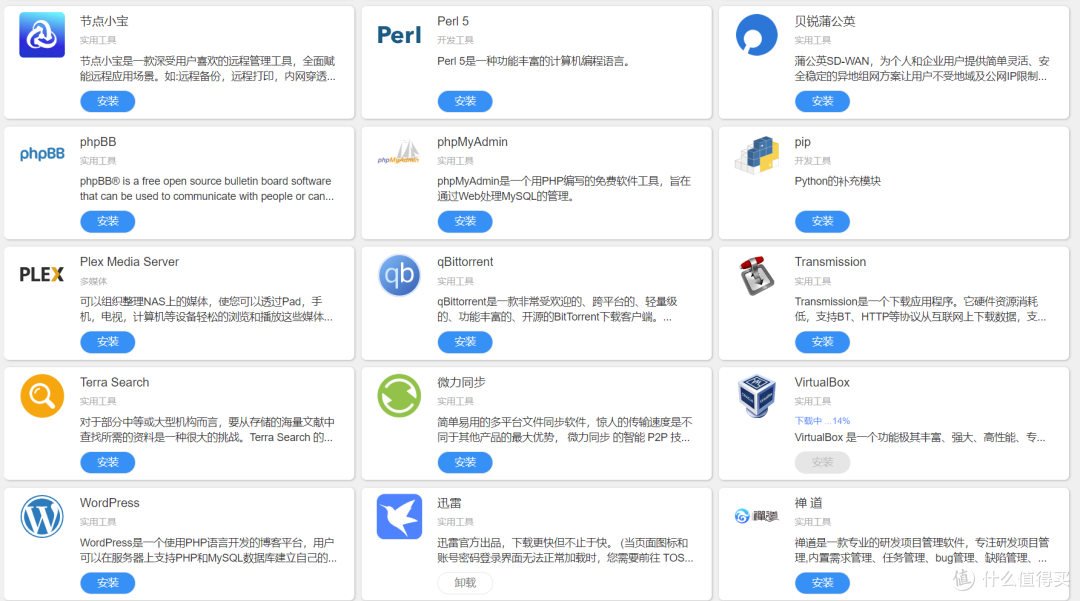Open the Perl 5 title
Viewport: 1080px width, 601px height.
453,21
